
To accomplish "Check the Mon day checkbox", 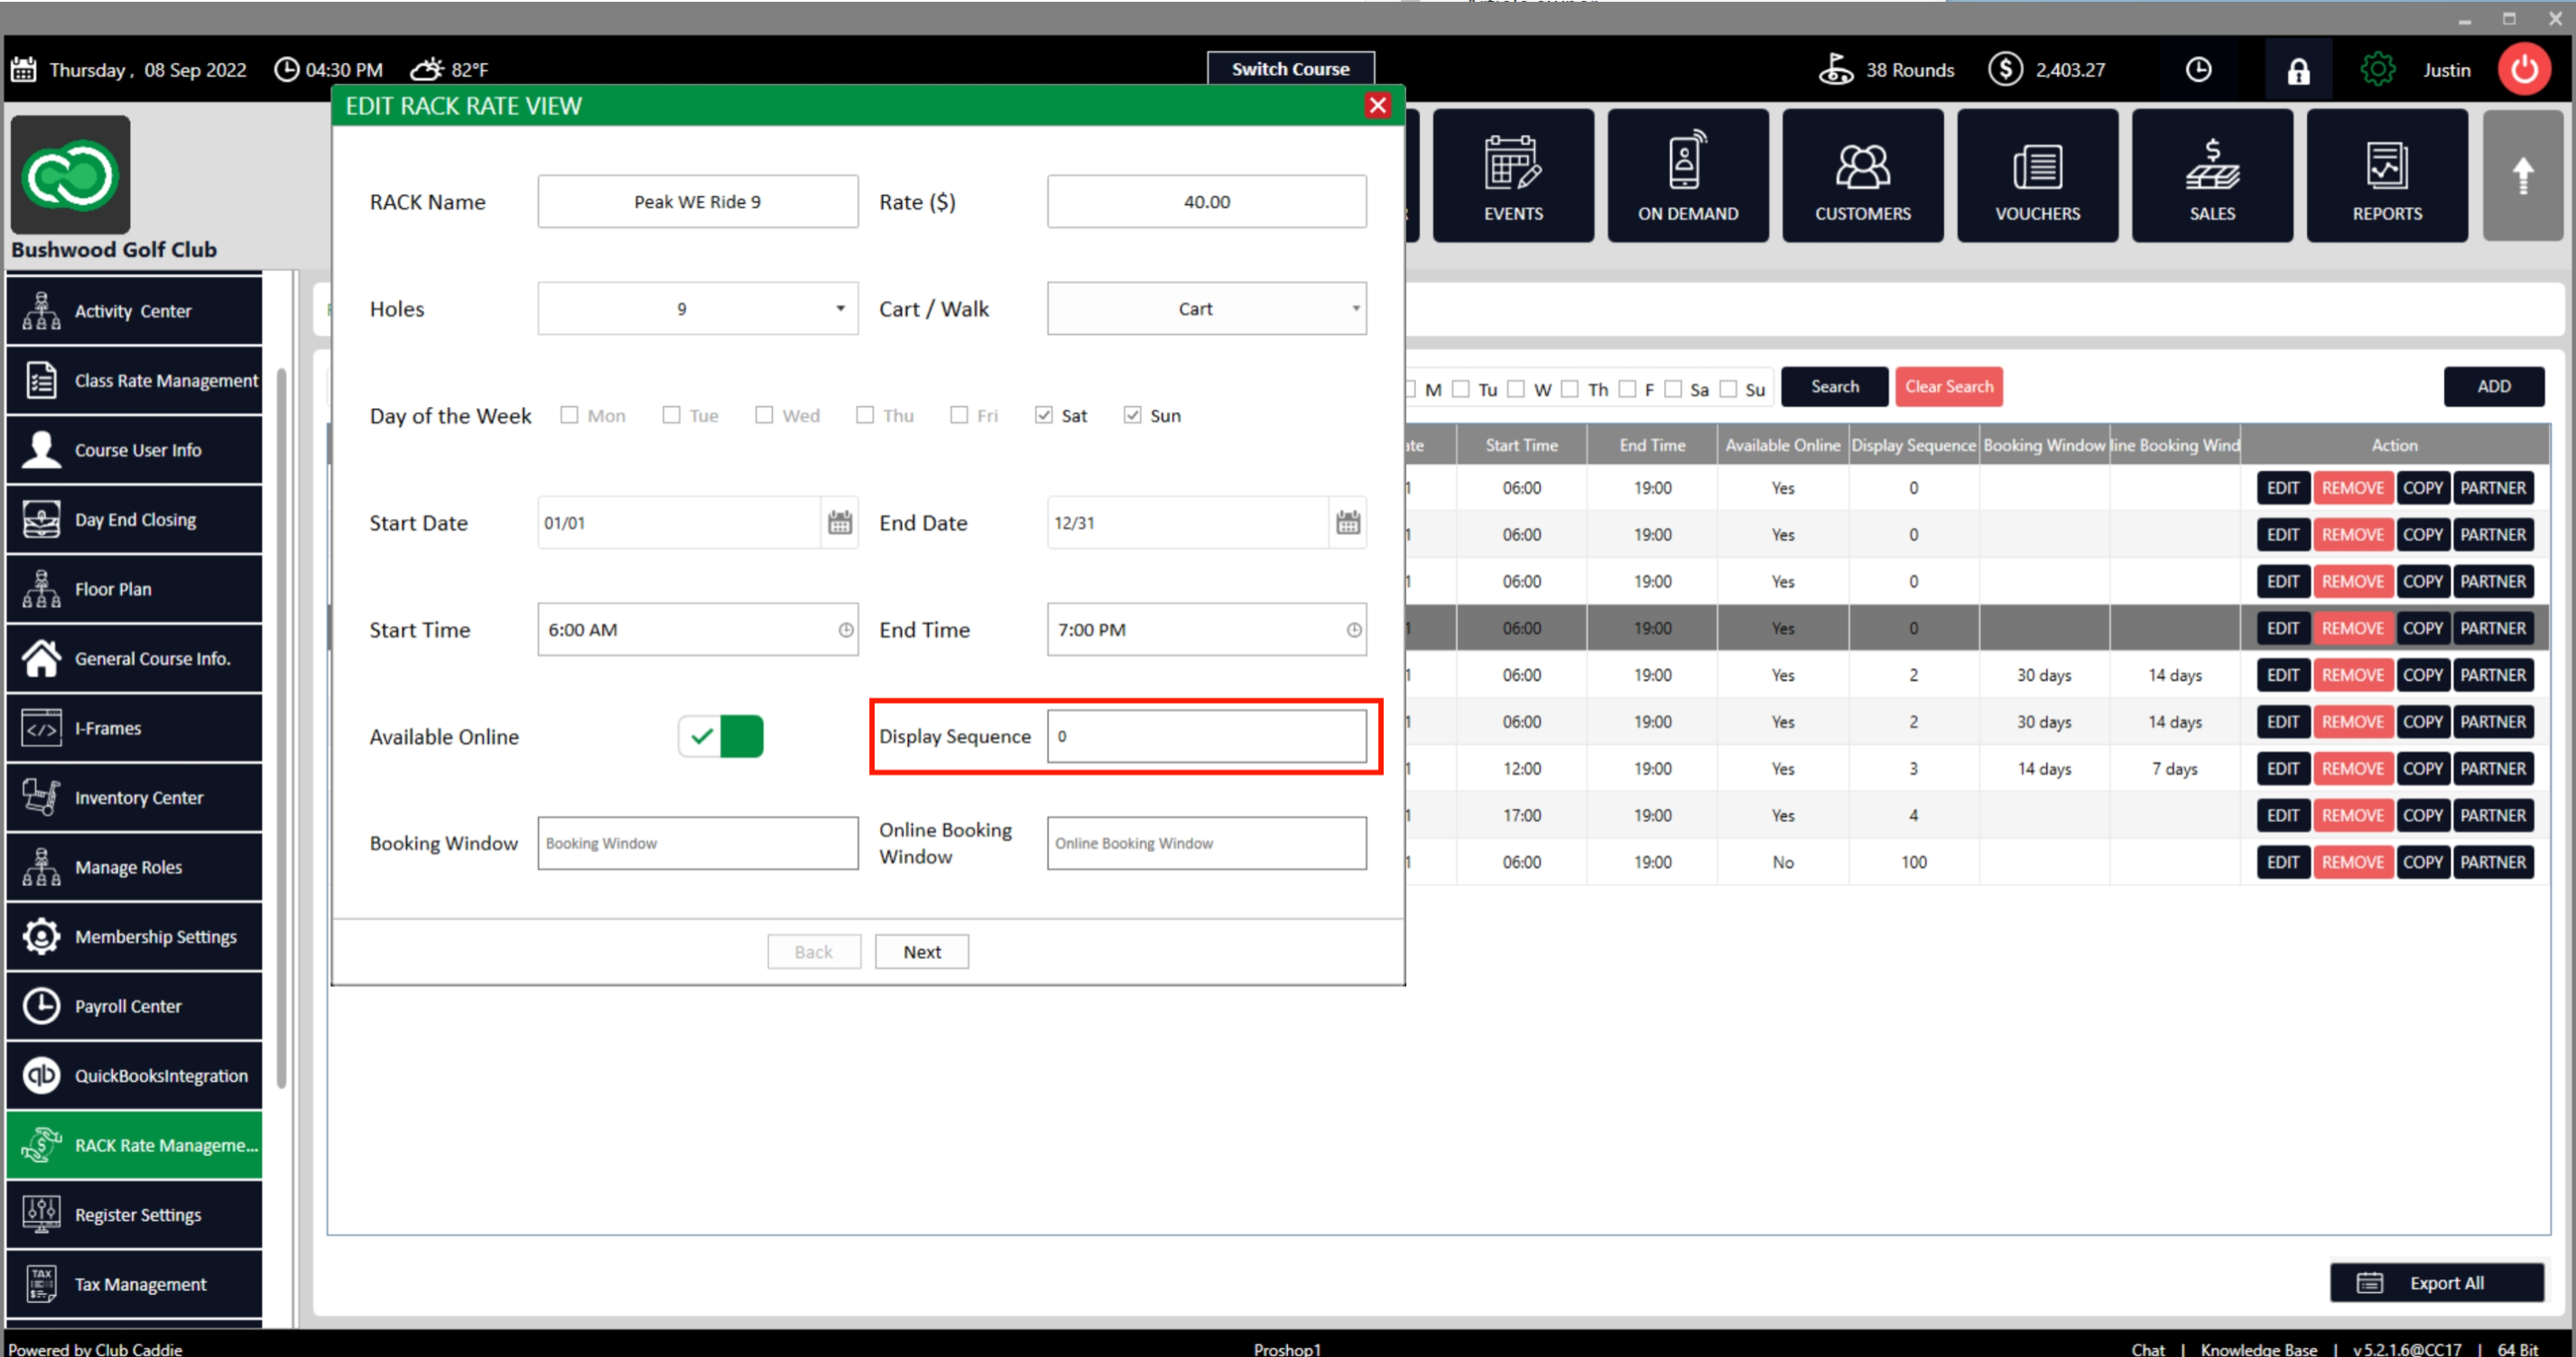I will click(x=569, y=415).
